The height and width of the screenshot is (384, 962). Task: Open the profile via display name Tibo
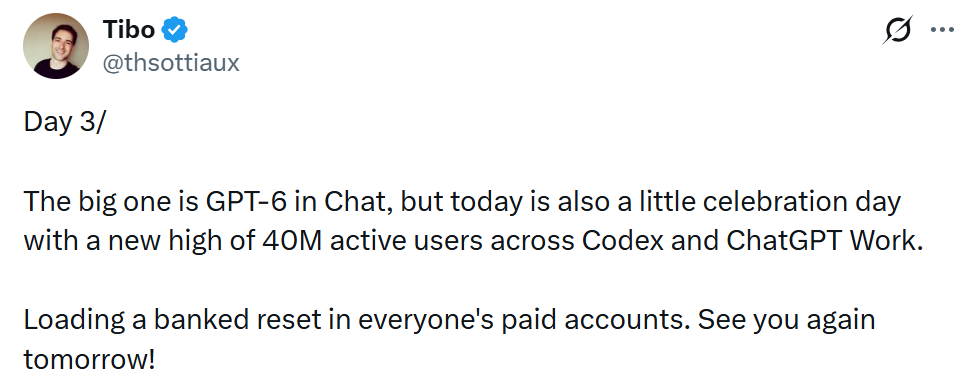coord(129,29)
